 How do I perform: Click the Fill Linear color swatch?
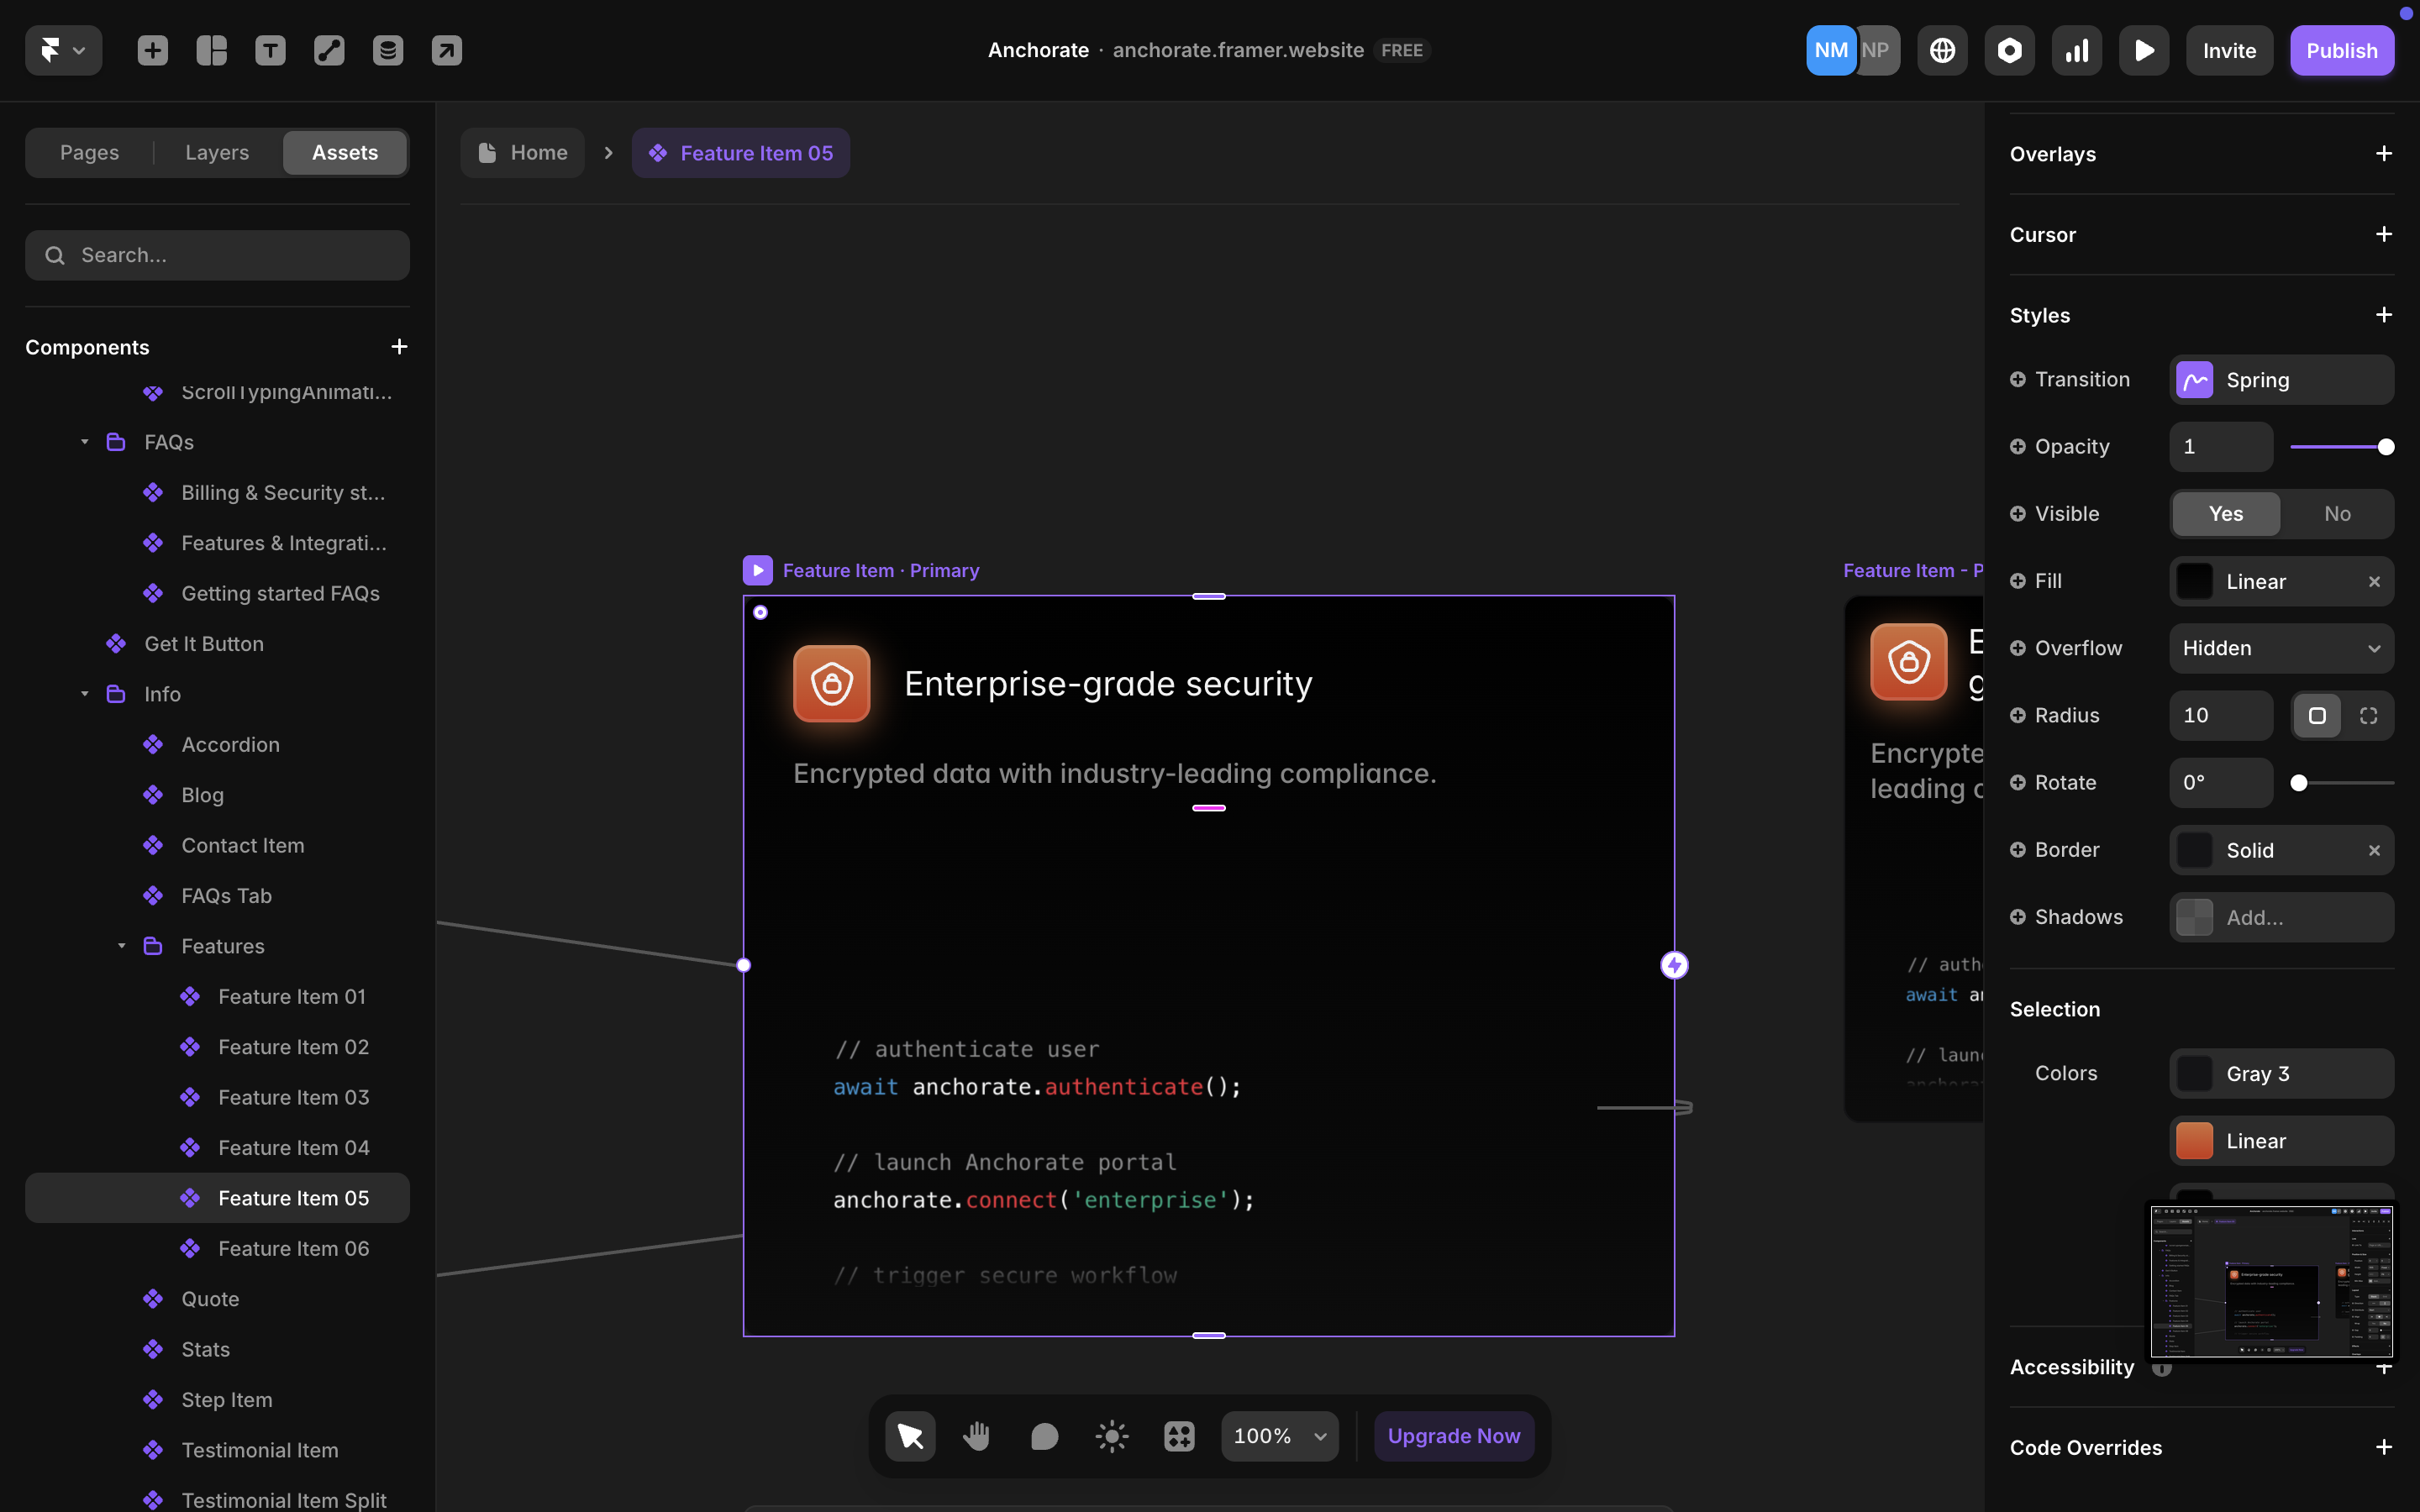pos(2195,582)
